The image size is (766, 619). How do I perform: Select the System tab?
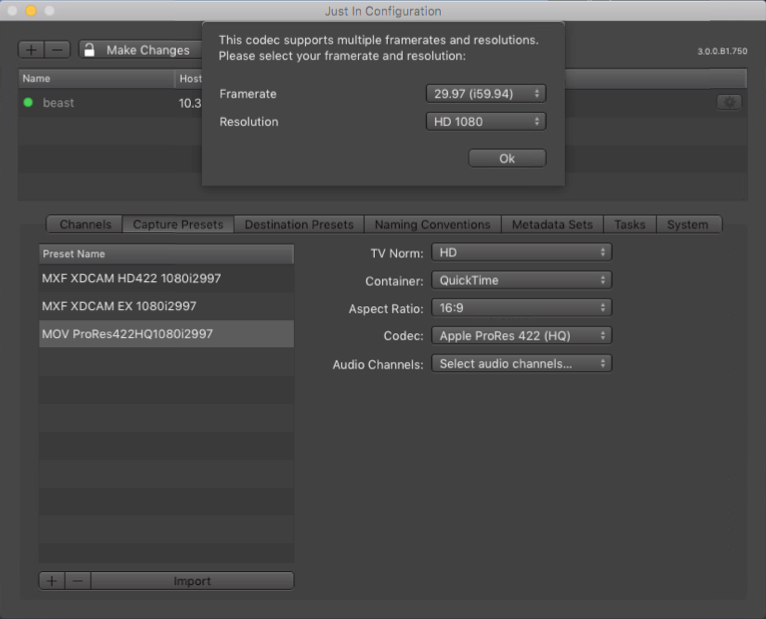(x=688, y=224)
